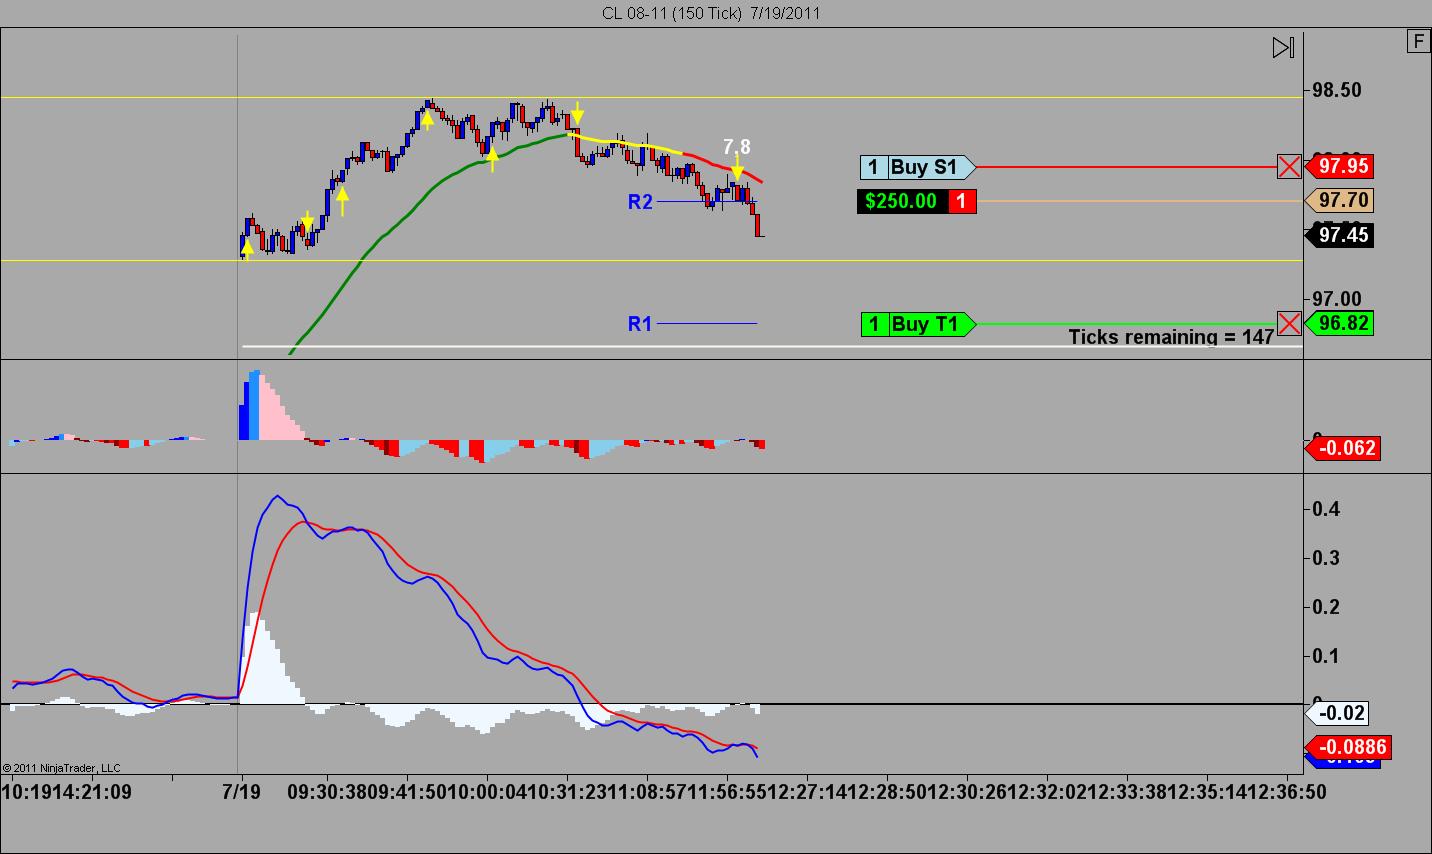This screenshot has height=854, width=1432.
Task: Click the scroll-to-latest-bar arrow icon
Action: click(x=1283, y=47)
